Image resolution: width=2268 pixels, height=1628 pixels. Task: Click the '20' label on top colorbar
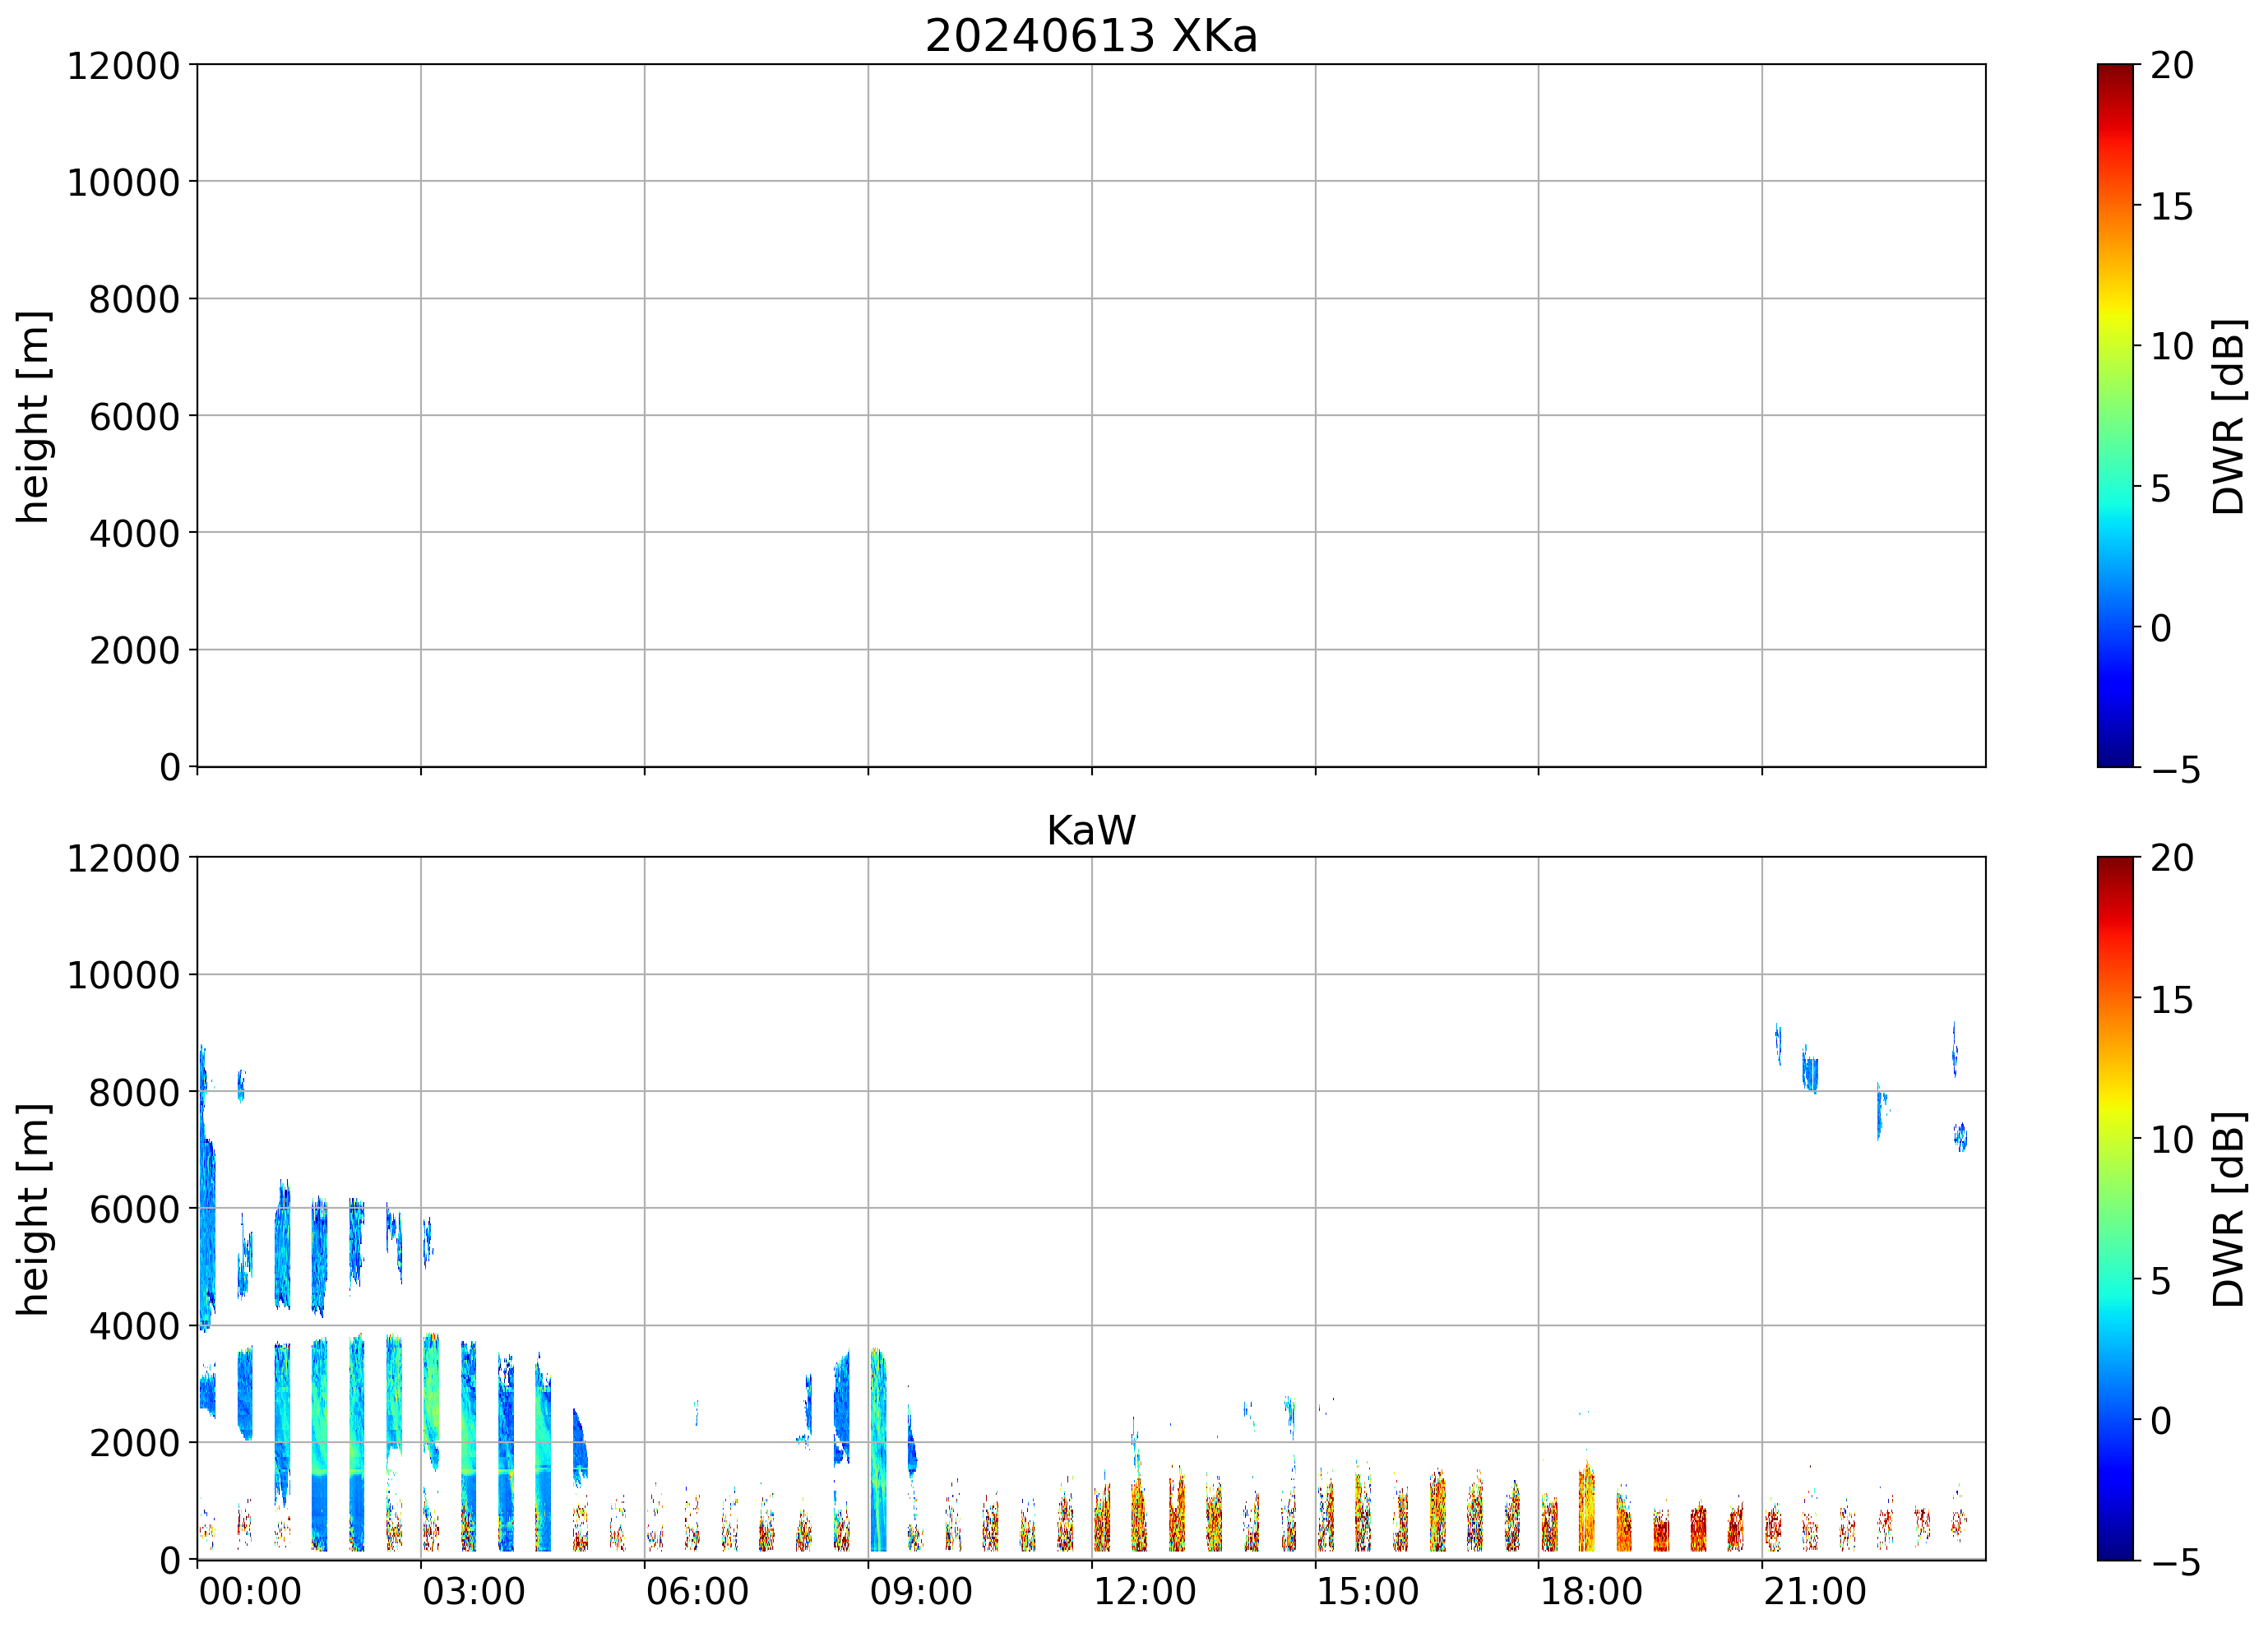(x=2171, y=66)
